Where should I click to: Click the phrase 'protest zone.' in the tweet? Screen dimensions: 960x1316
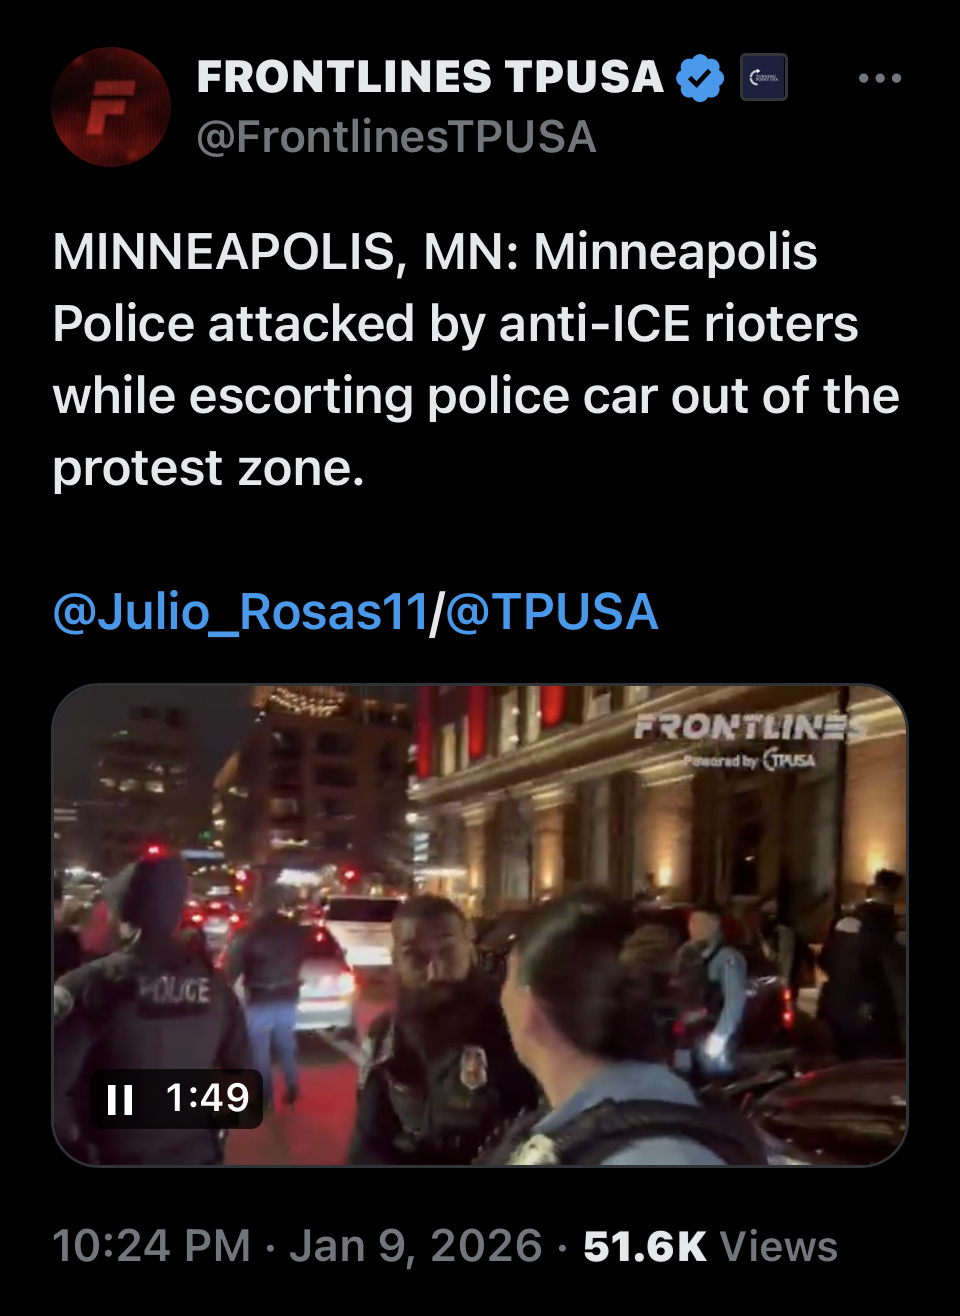208,468
